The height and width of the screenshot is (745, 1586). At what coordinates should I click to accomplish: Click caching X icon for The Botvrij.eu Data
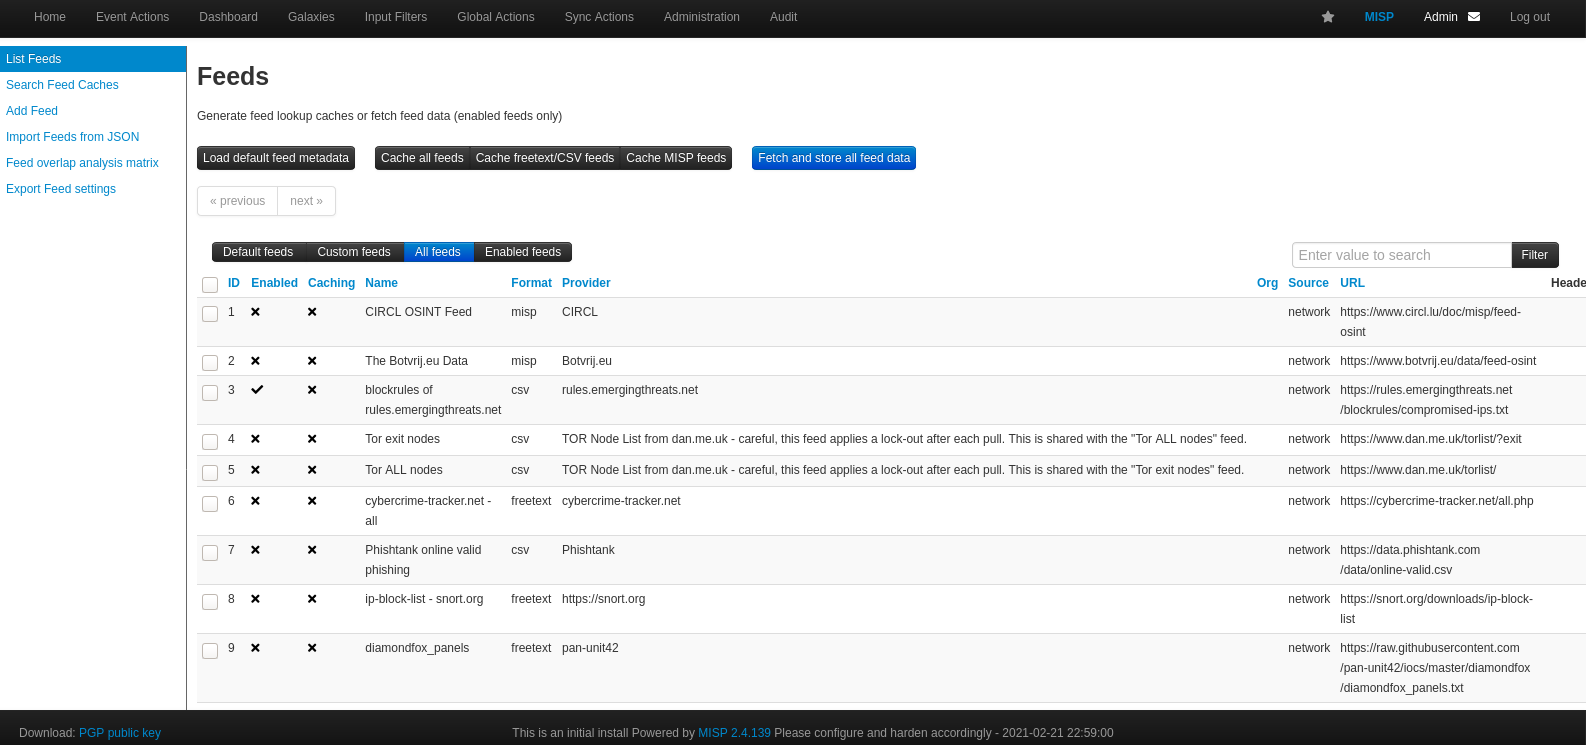(x=312, y=361)
